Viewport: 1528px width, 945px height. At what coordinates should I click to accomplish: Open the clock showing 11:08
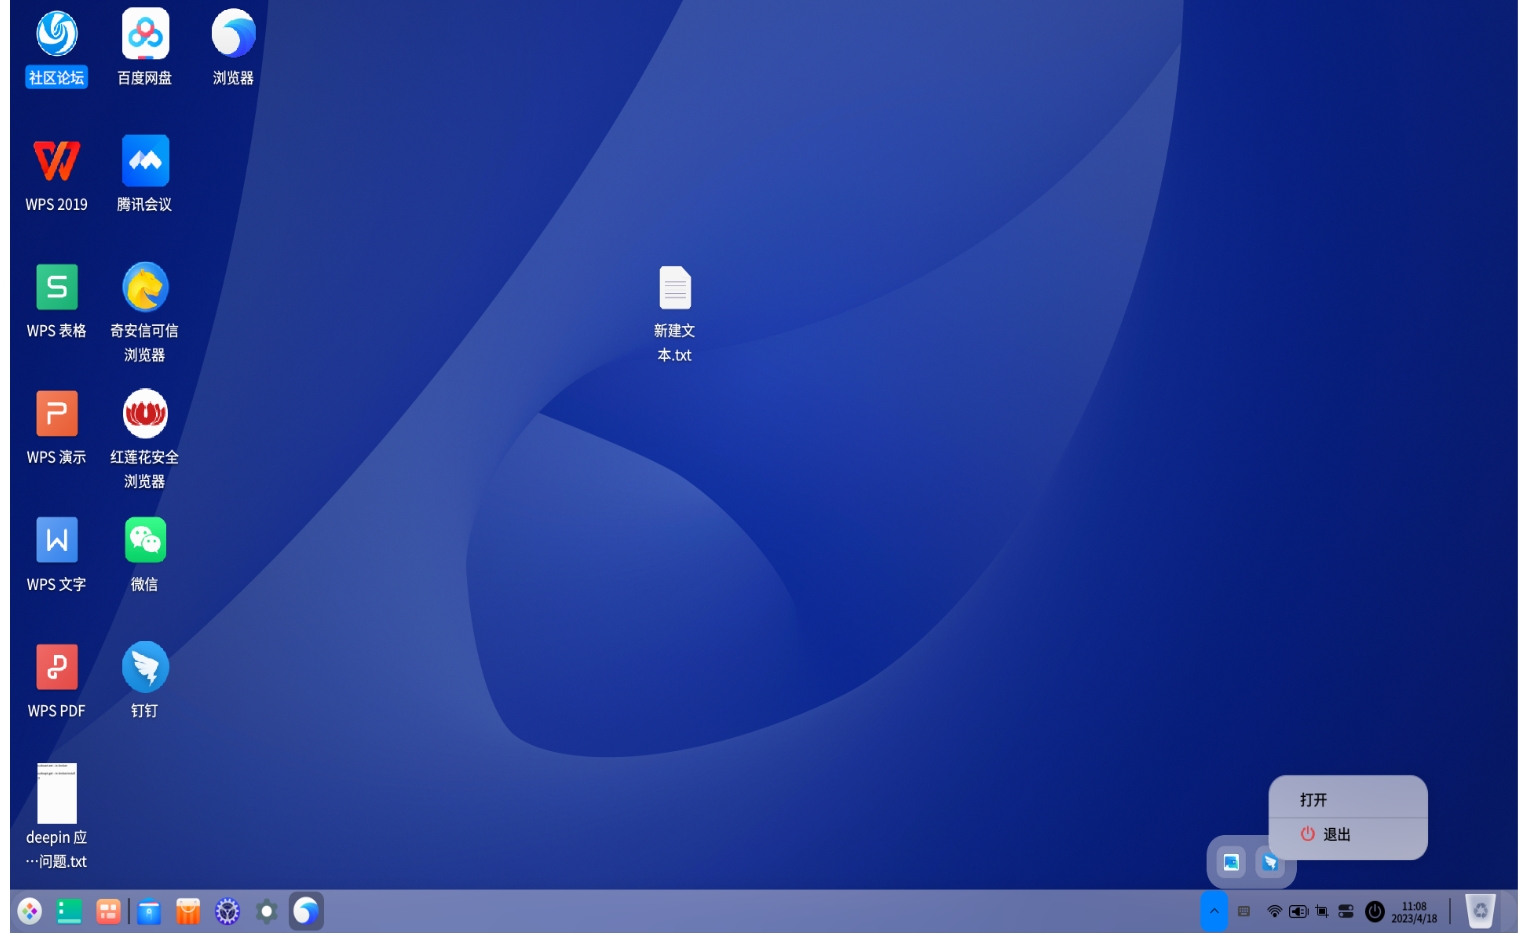1414,913
